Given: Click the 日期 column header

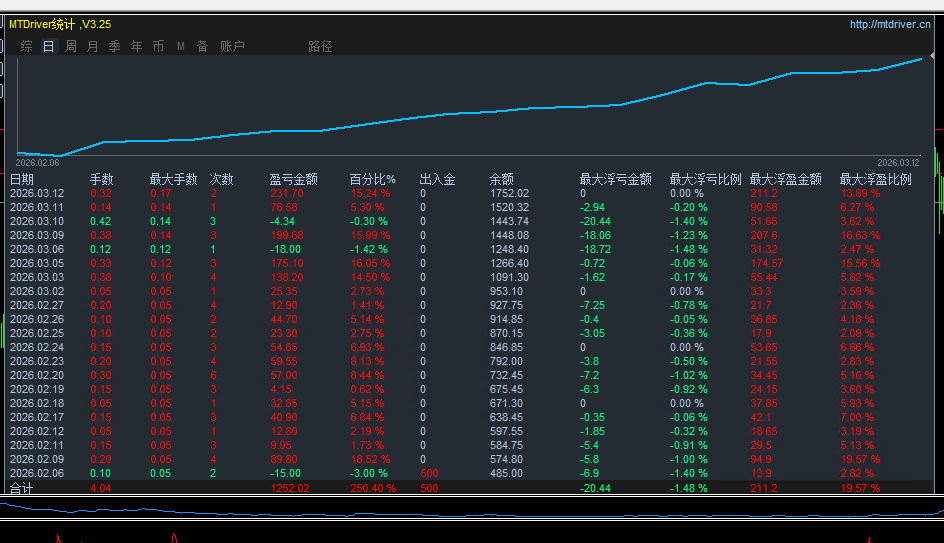Looking at the screenshot, I should pyautogui.click(x=22, y=179).
